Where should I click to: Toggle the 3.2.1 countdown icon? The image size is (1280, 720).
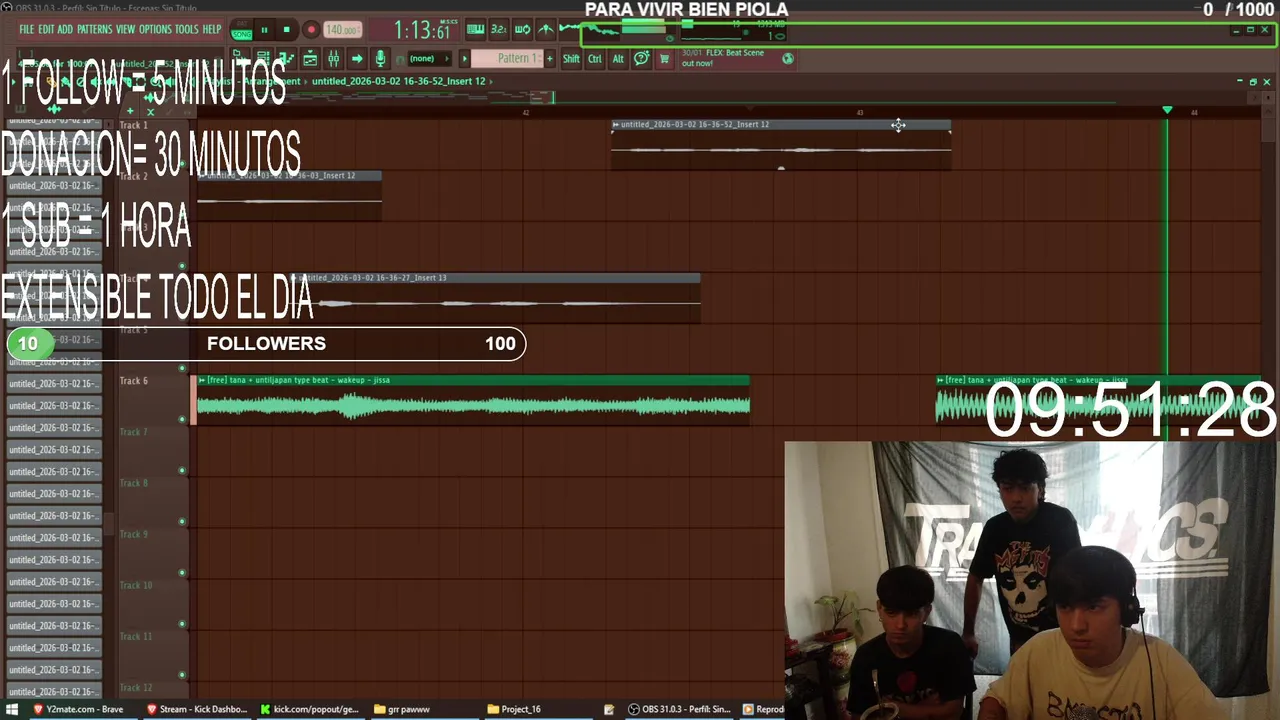pos(499,29)
